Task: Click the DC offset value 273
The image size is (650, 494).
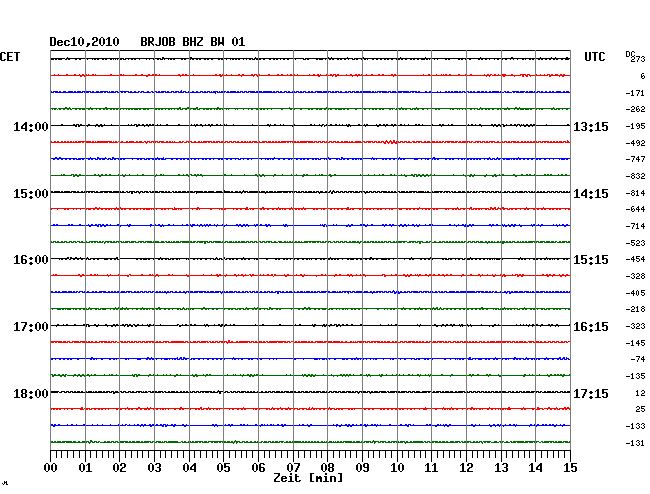Action: pos(638,59)
